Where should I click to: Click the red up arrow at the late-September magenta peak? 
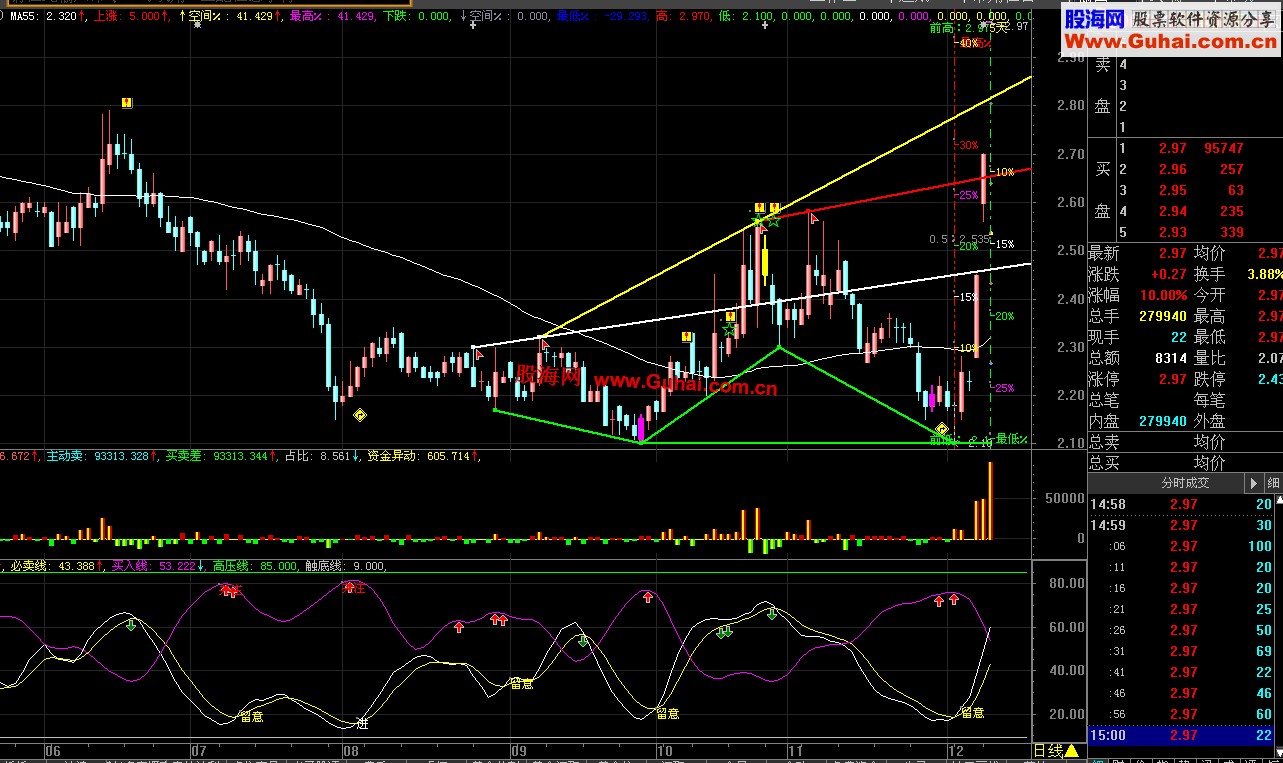click(647, 597)
